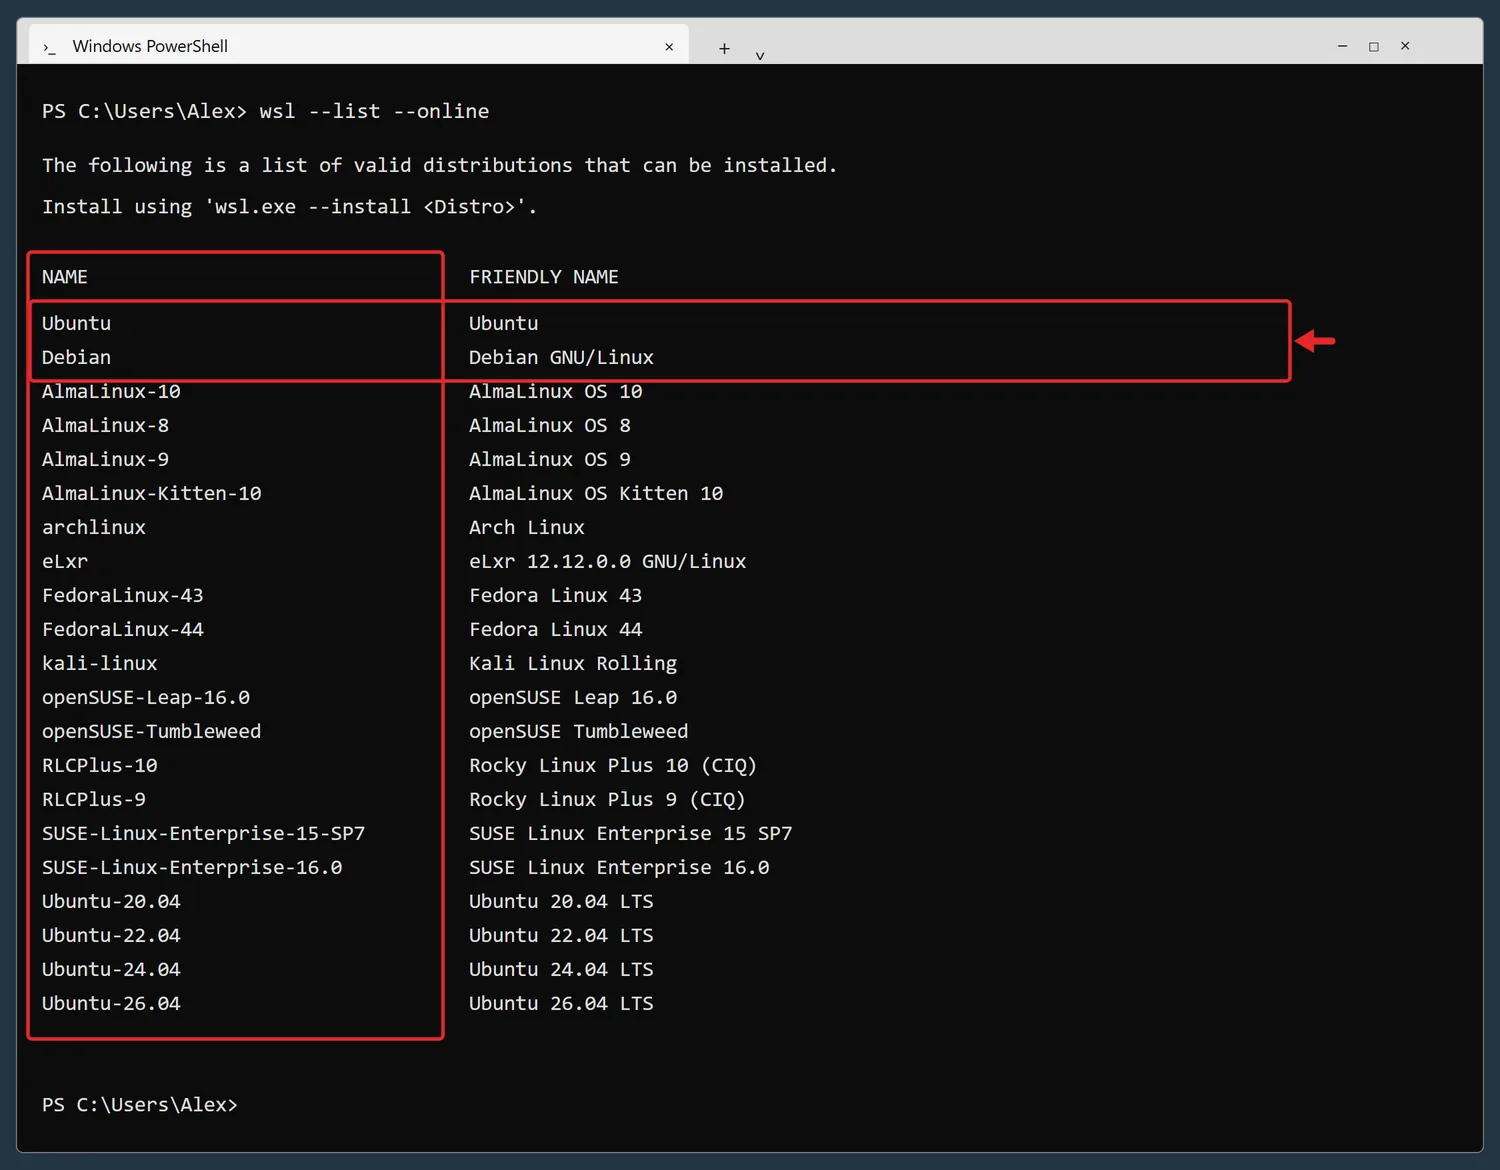The width and height of the screenshot is (1500, 1170).
Task: Select the 'Ubuntu 22.04 LTS' friendly name
Action: point(561,935)
